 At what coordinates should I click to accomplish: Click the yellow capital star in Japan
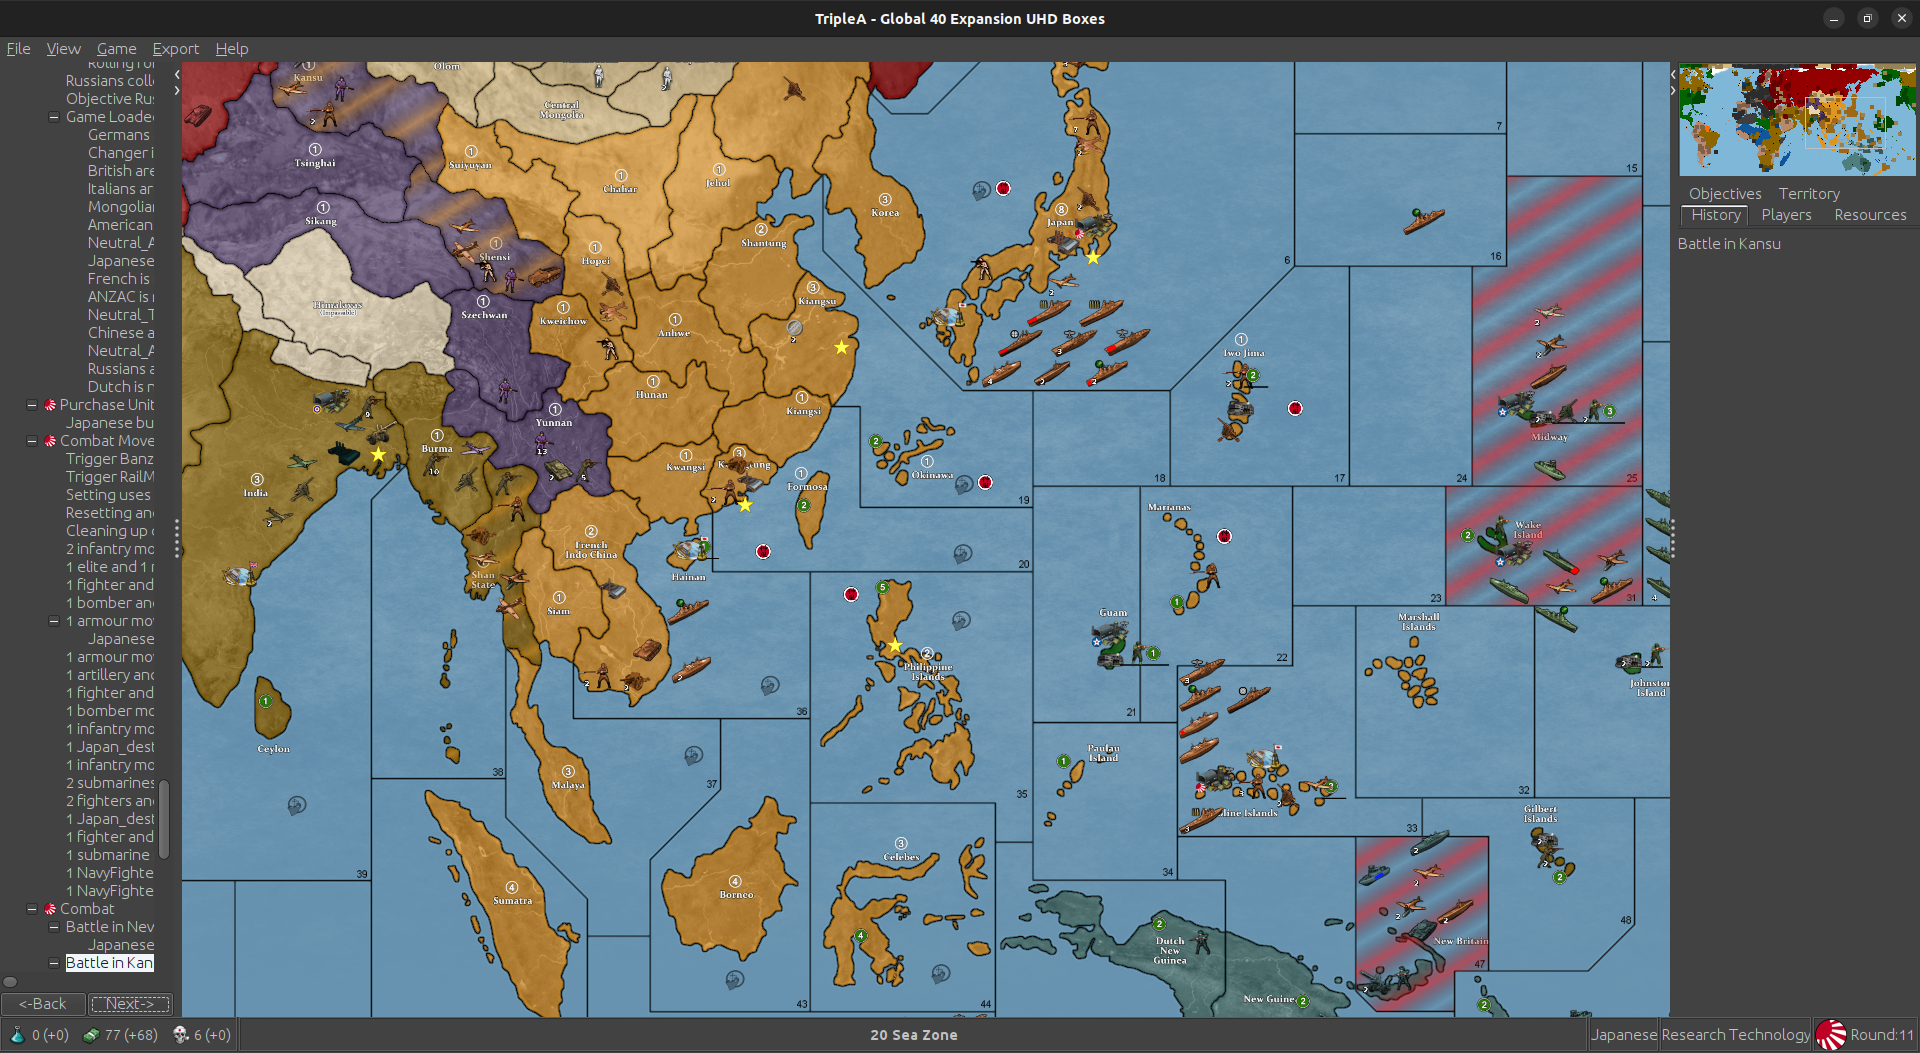tap(1093, 257)
